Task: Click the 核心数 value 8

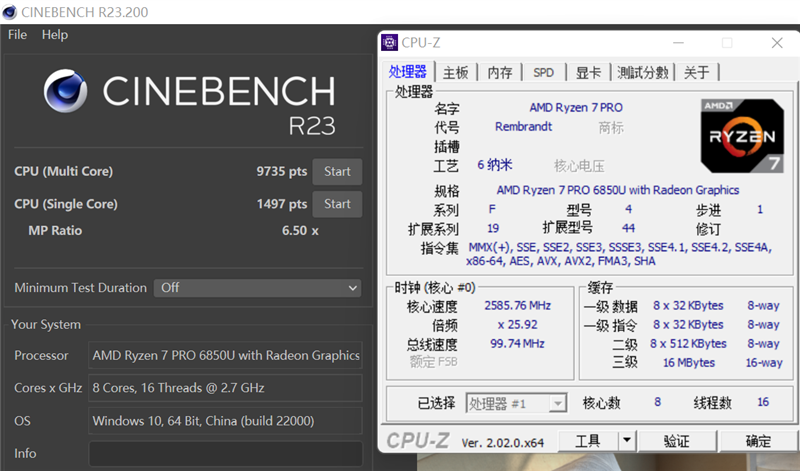Action: (658, 402)
